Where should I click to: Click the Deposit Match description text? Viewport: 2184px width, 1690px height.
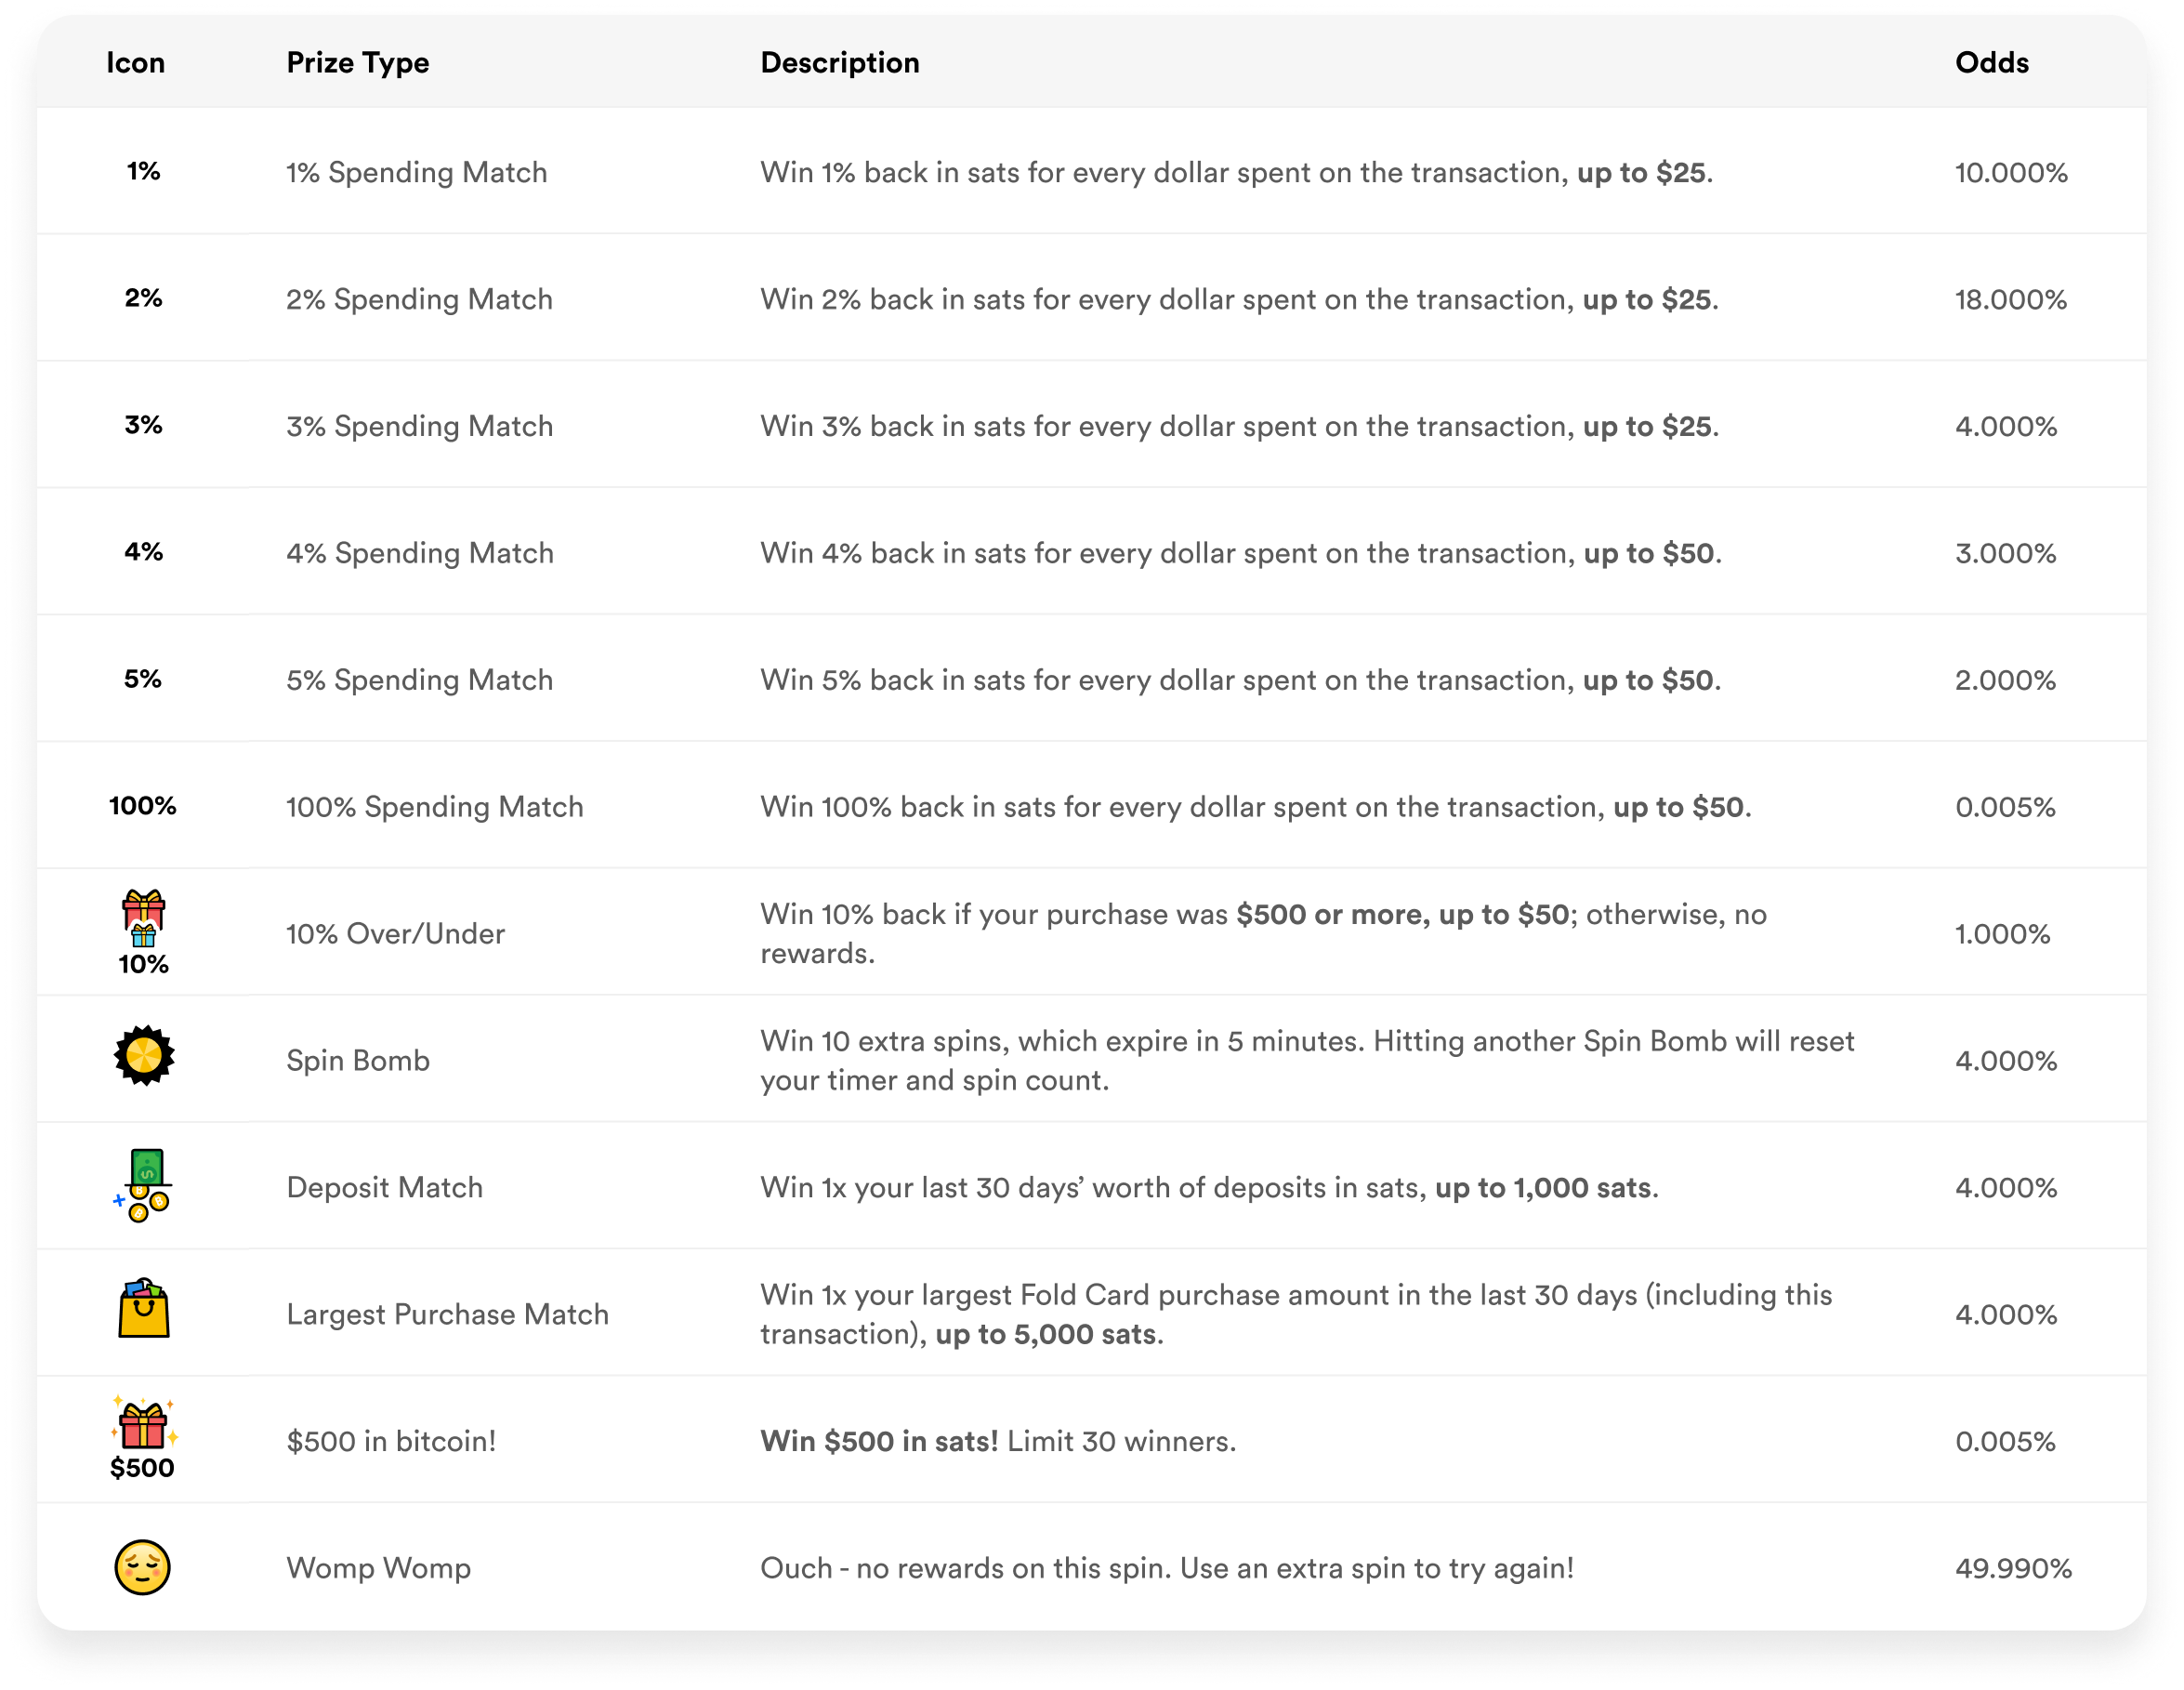tap(1208, 1187)
